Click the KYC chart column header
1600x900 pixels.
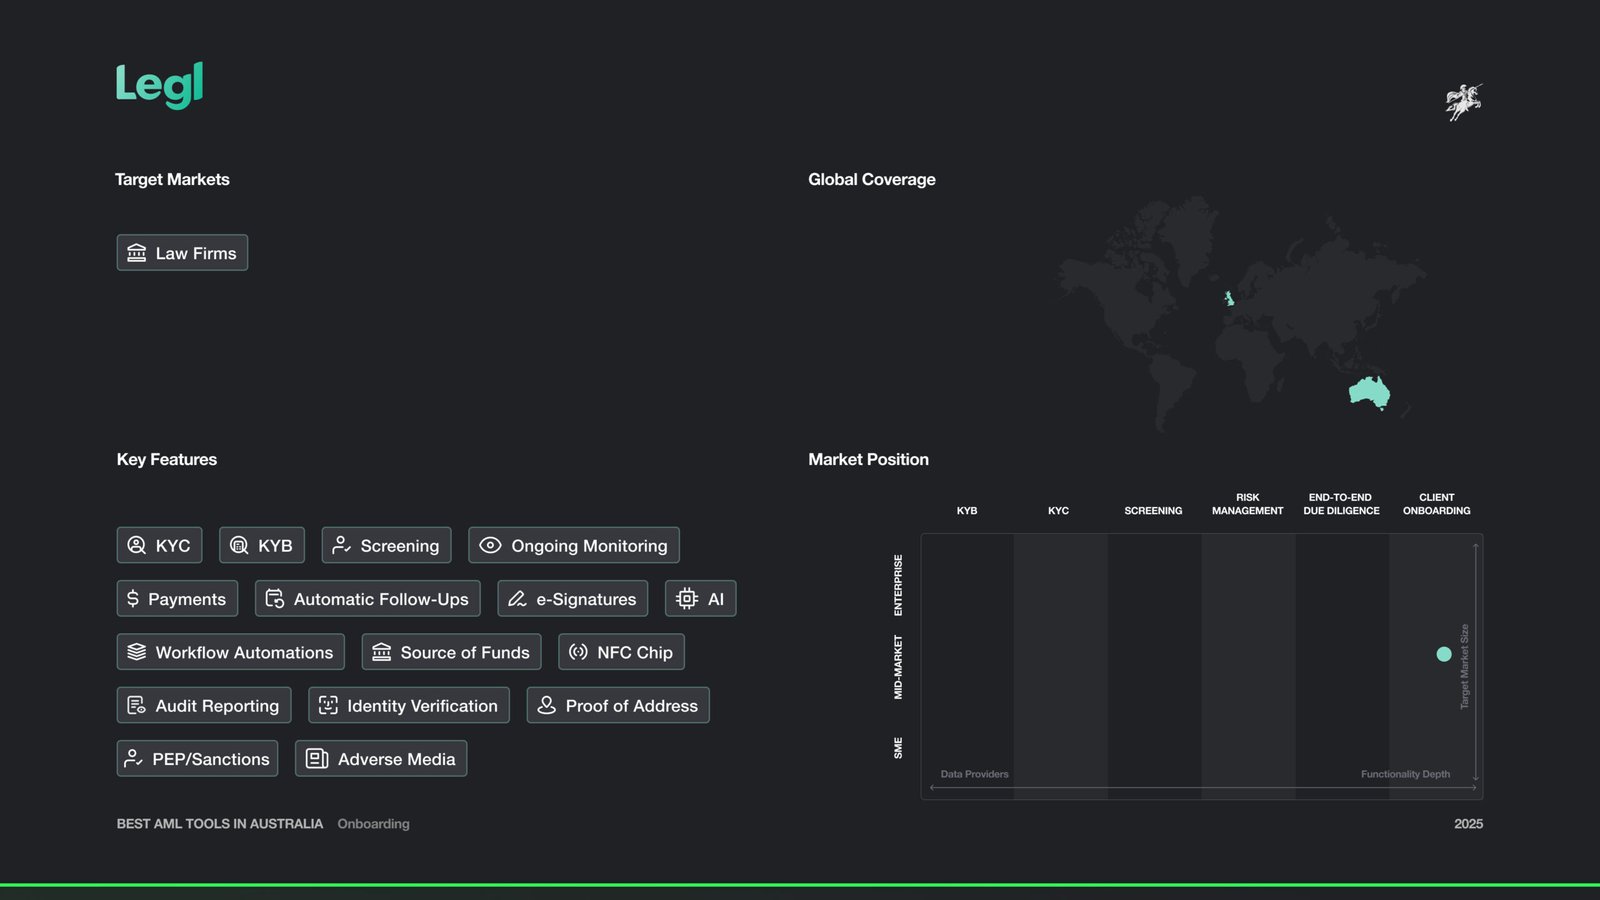point(1059,511)
